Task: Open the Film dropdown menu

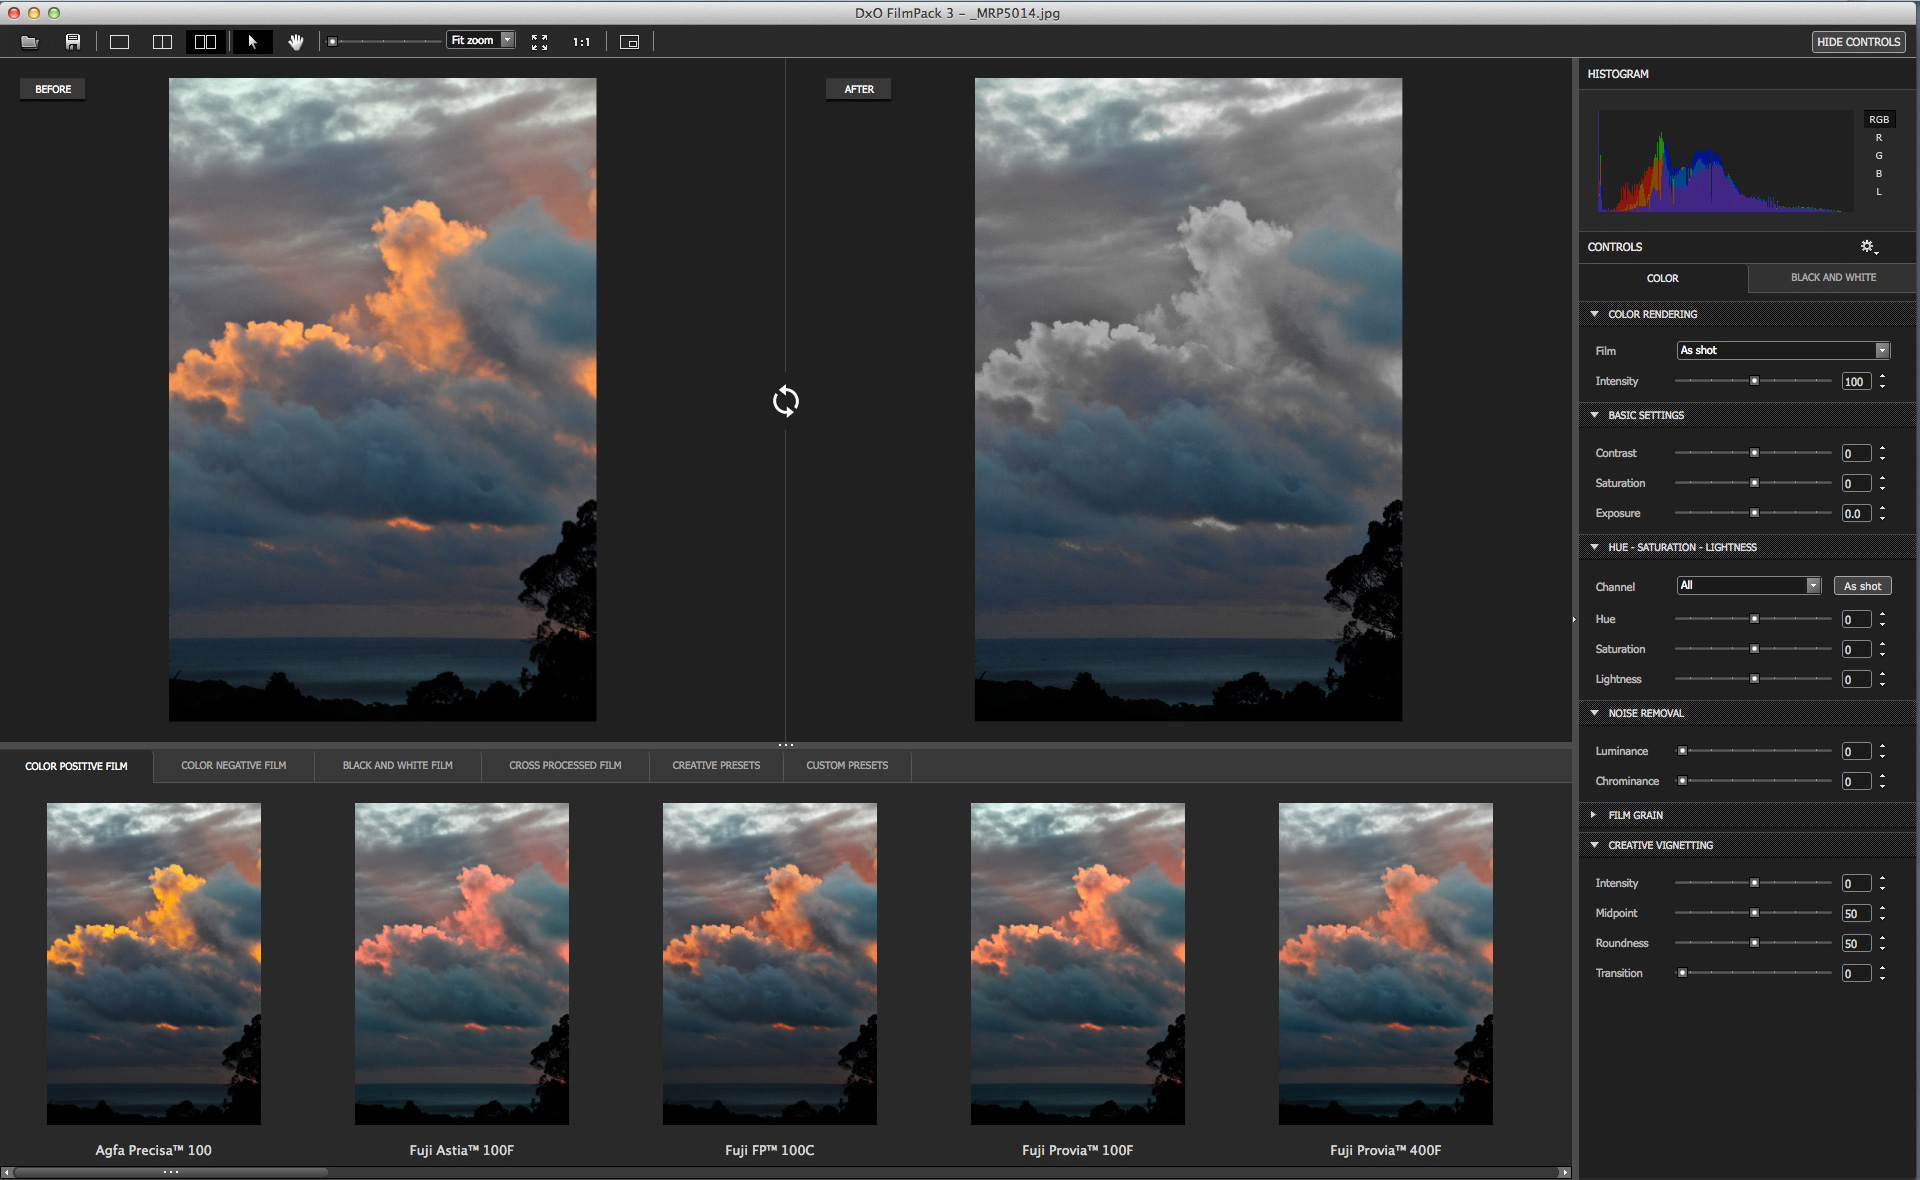Action: [x=1783, y=350]
